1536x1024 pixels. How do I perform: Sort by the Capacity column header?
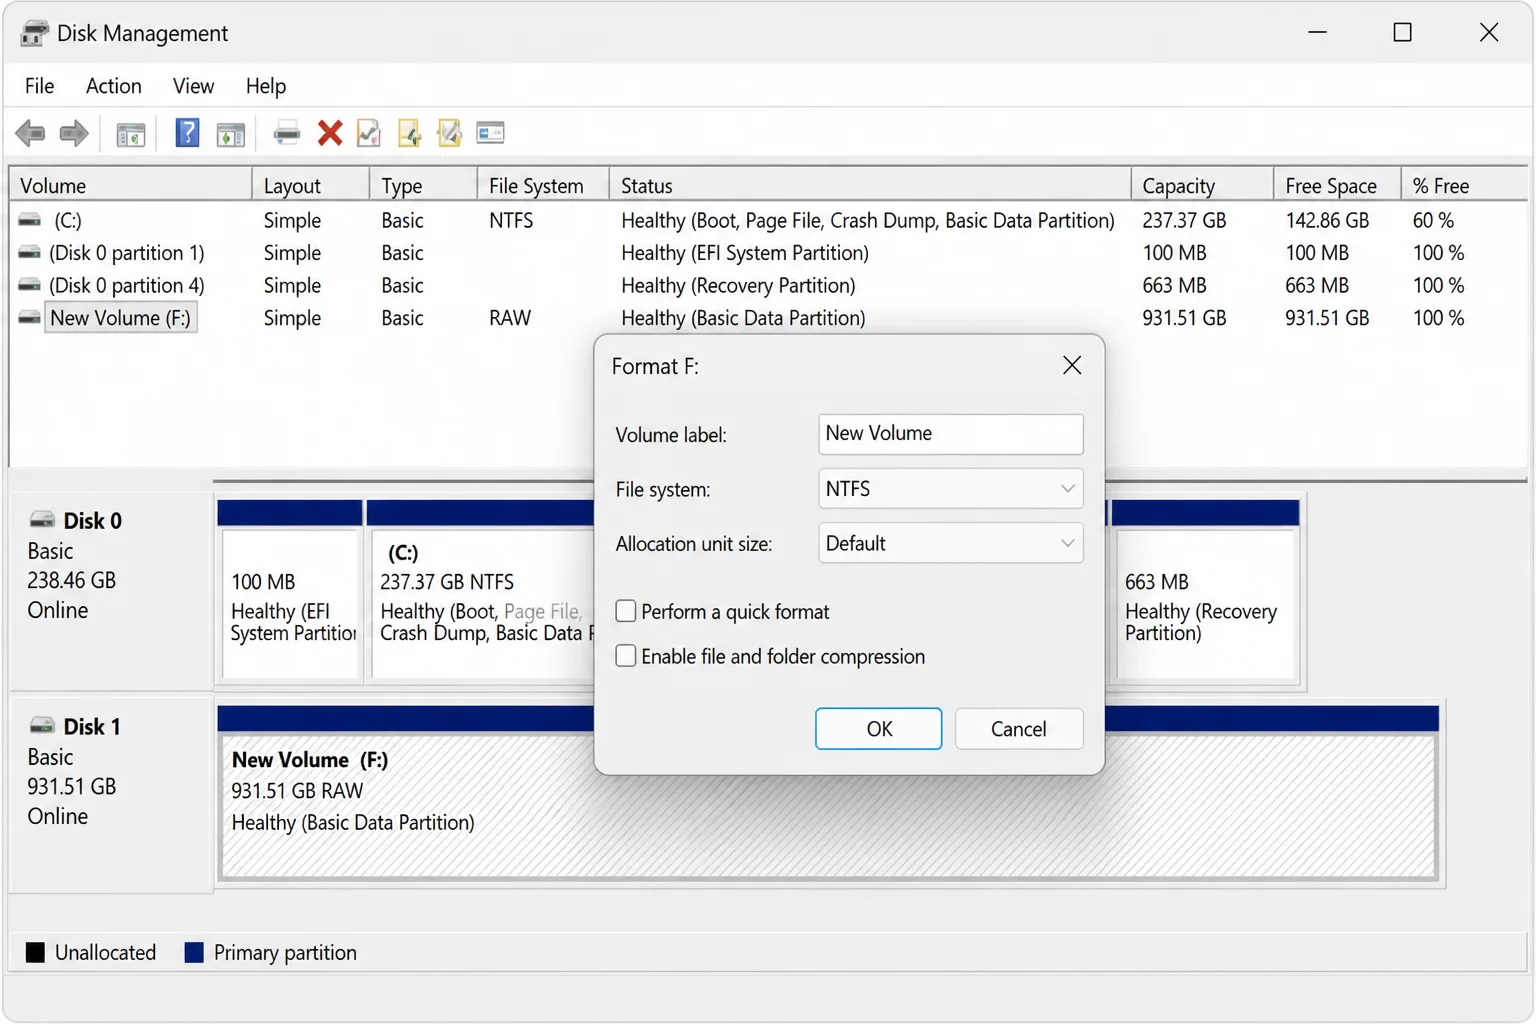point(1202,186)
